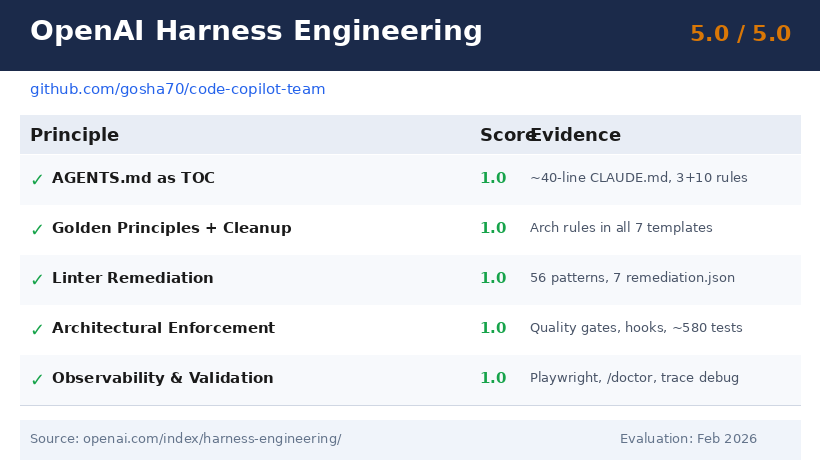
Task: Select the Observability & Validation principle
Action: 163,377
